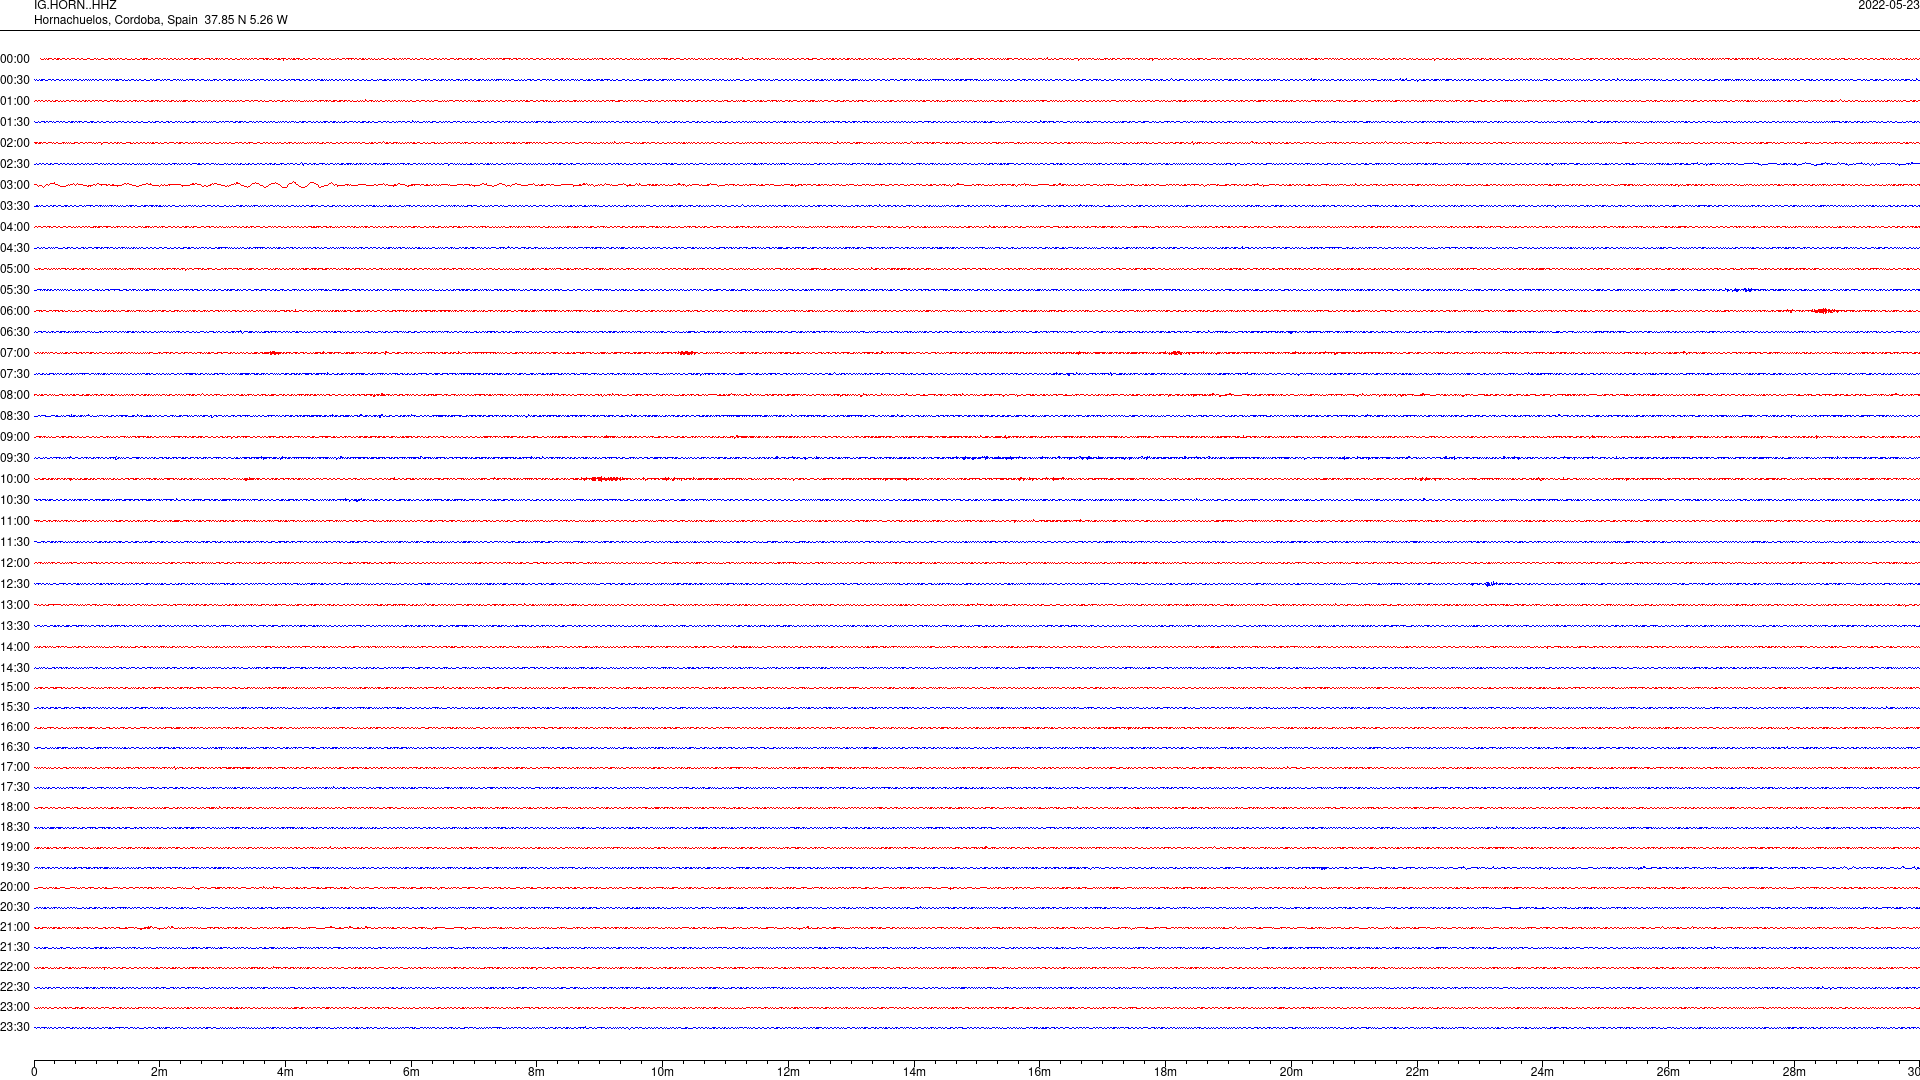The height and width of the screenshot is (1080, 1920).
Task: Select the 03:30 time row label
Action: (15, 206)
